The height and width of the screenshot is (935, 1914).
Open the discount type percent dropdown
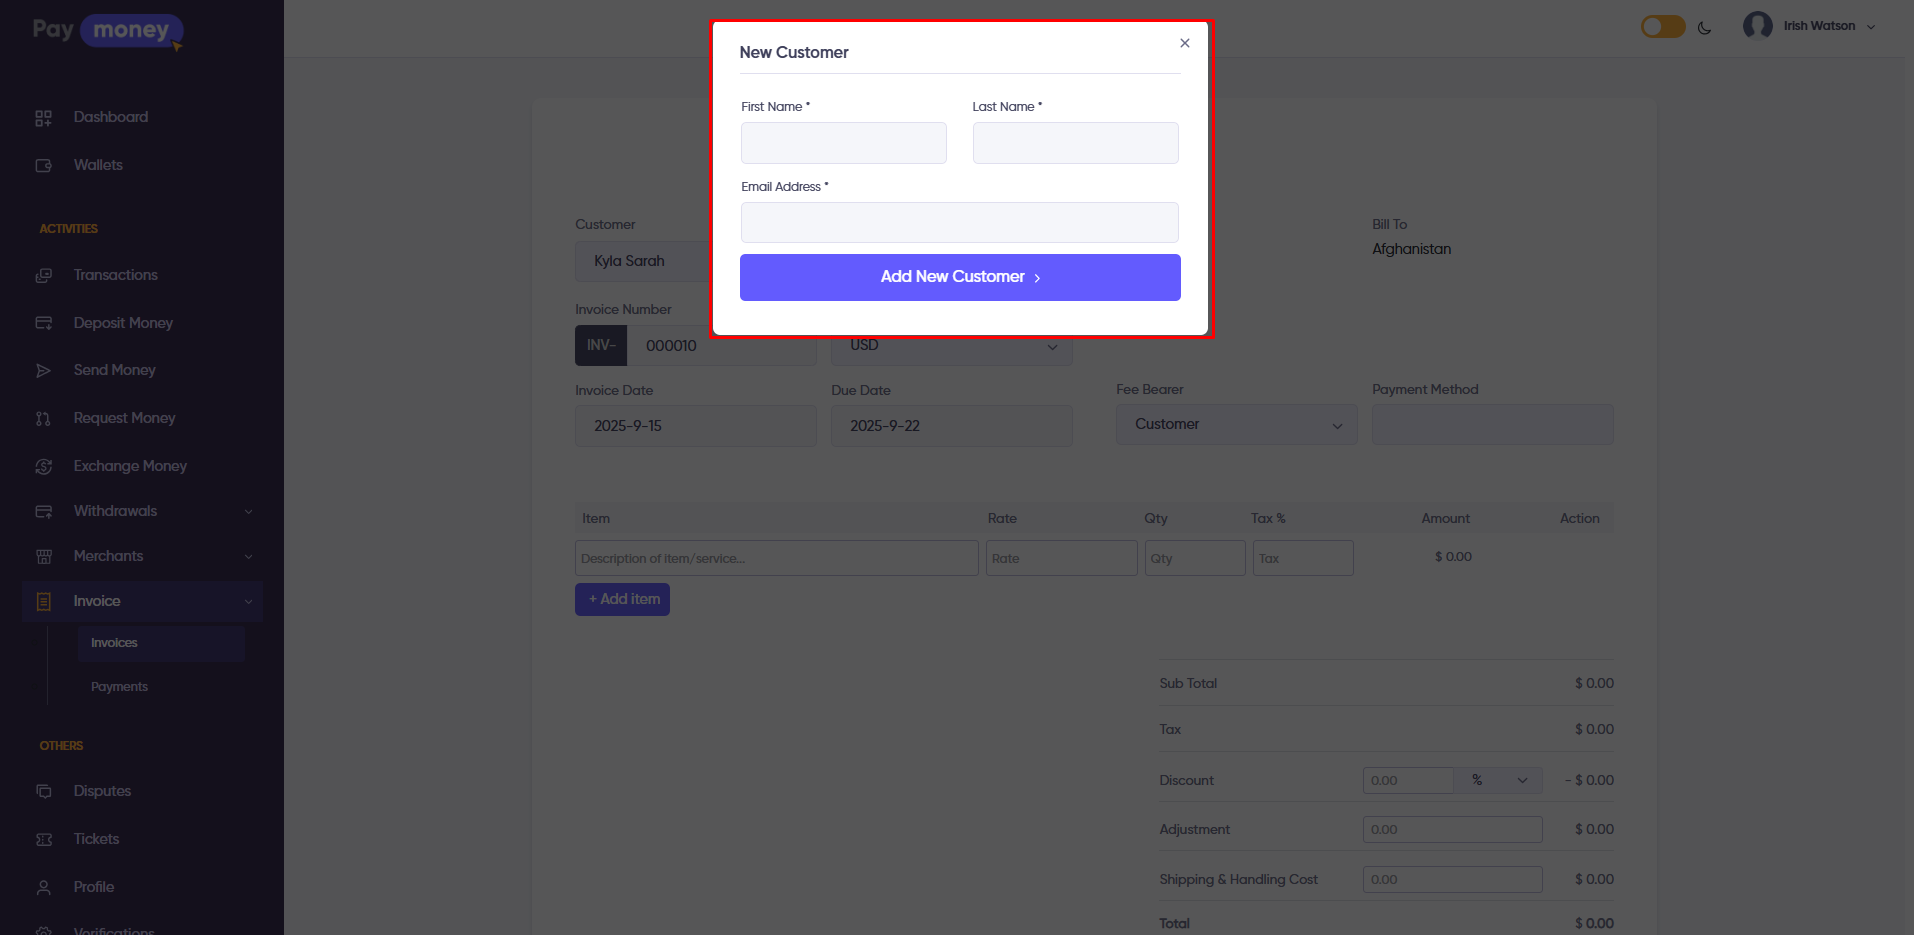tap(1498, 781)
